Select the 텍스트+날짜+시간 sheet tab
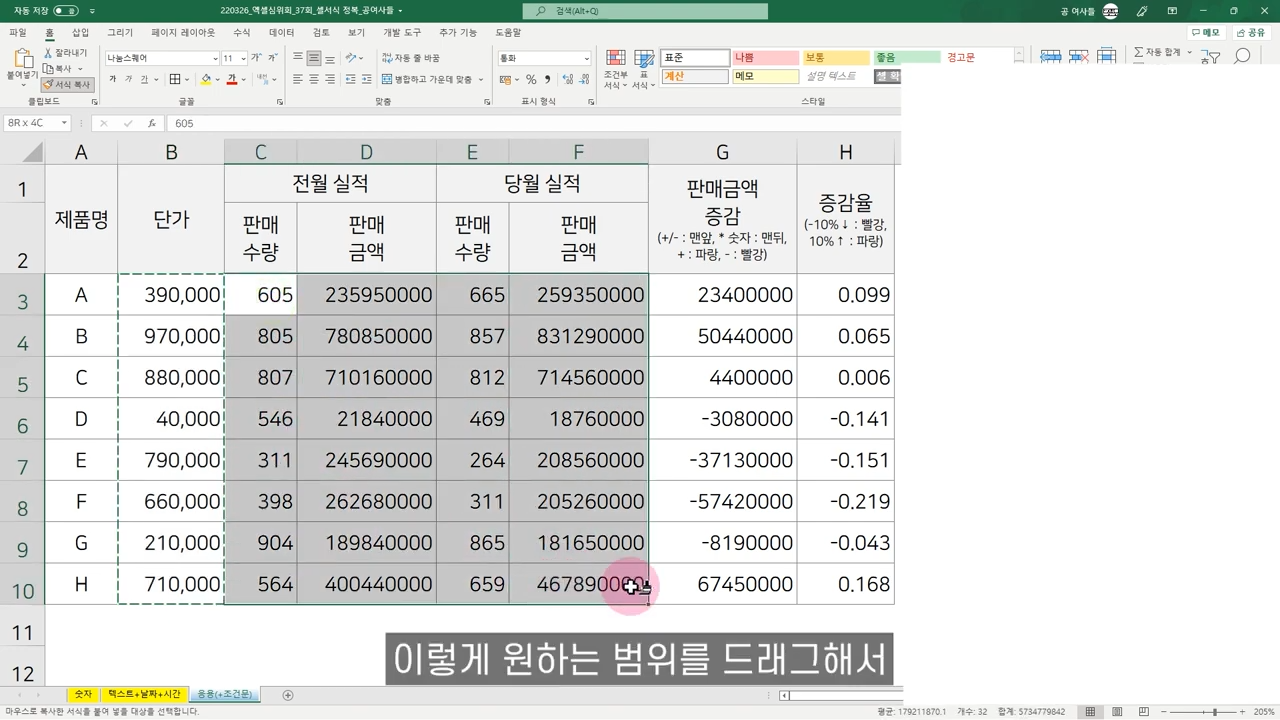This screenshot has width=1280, height=720. (145, 694)
